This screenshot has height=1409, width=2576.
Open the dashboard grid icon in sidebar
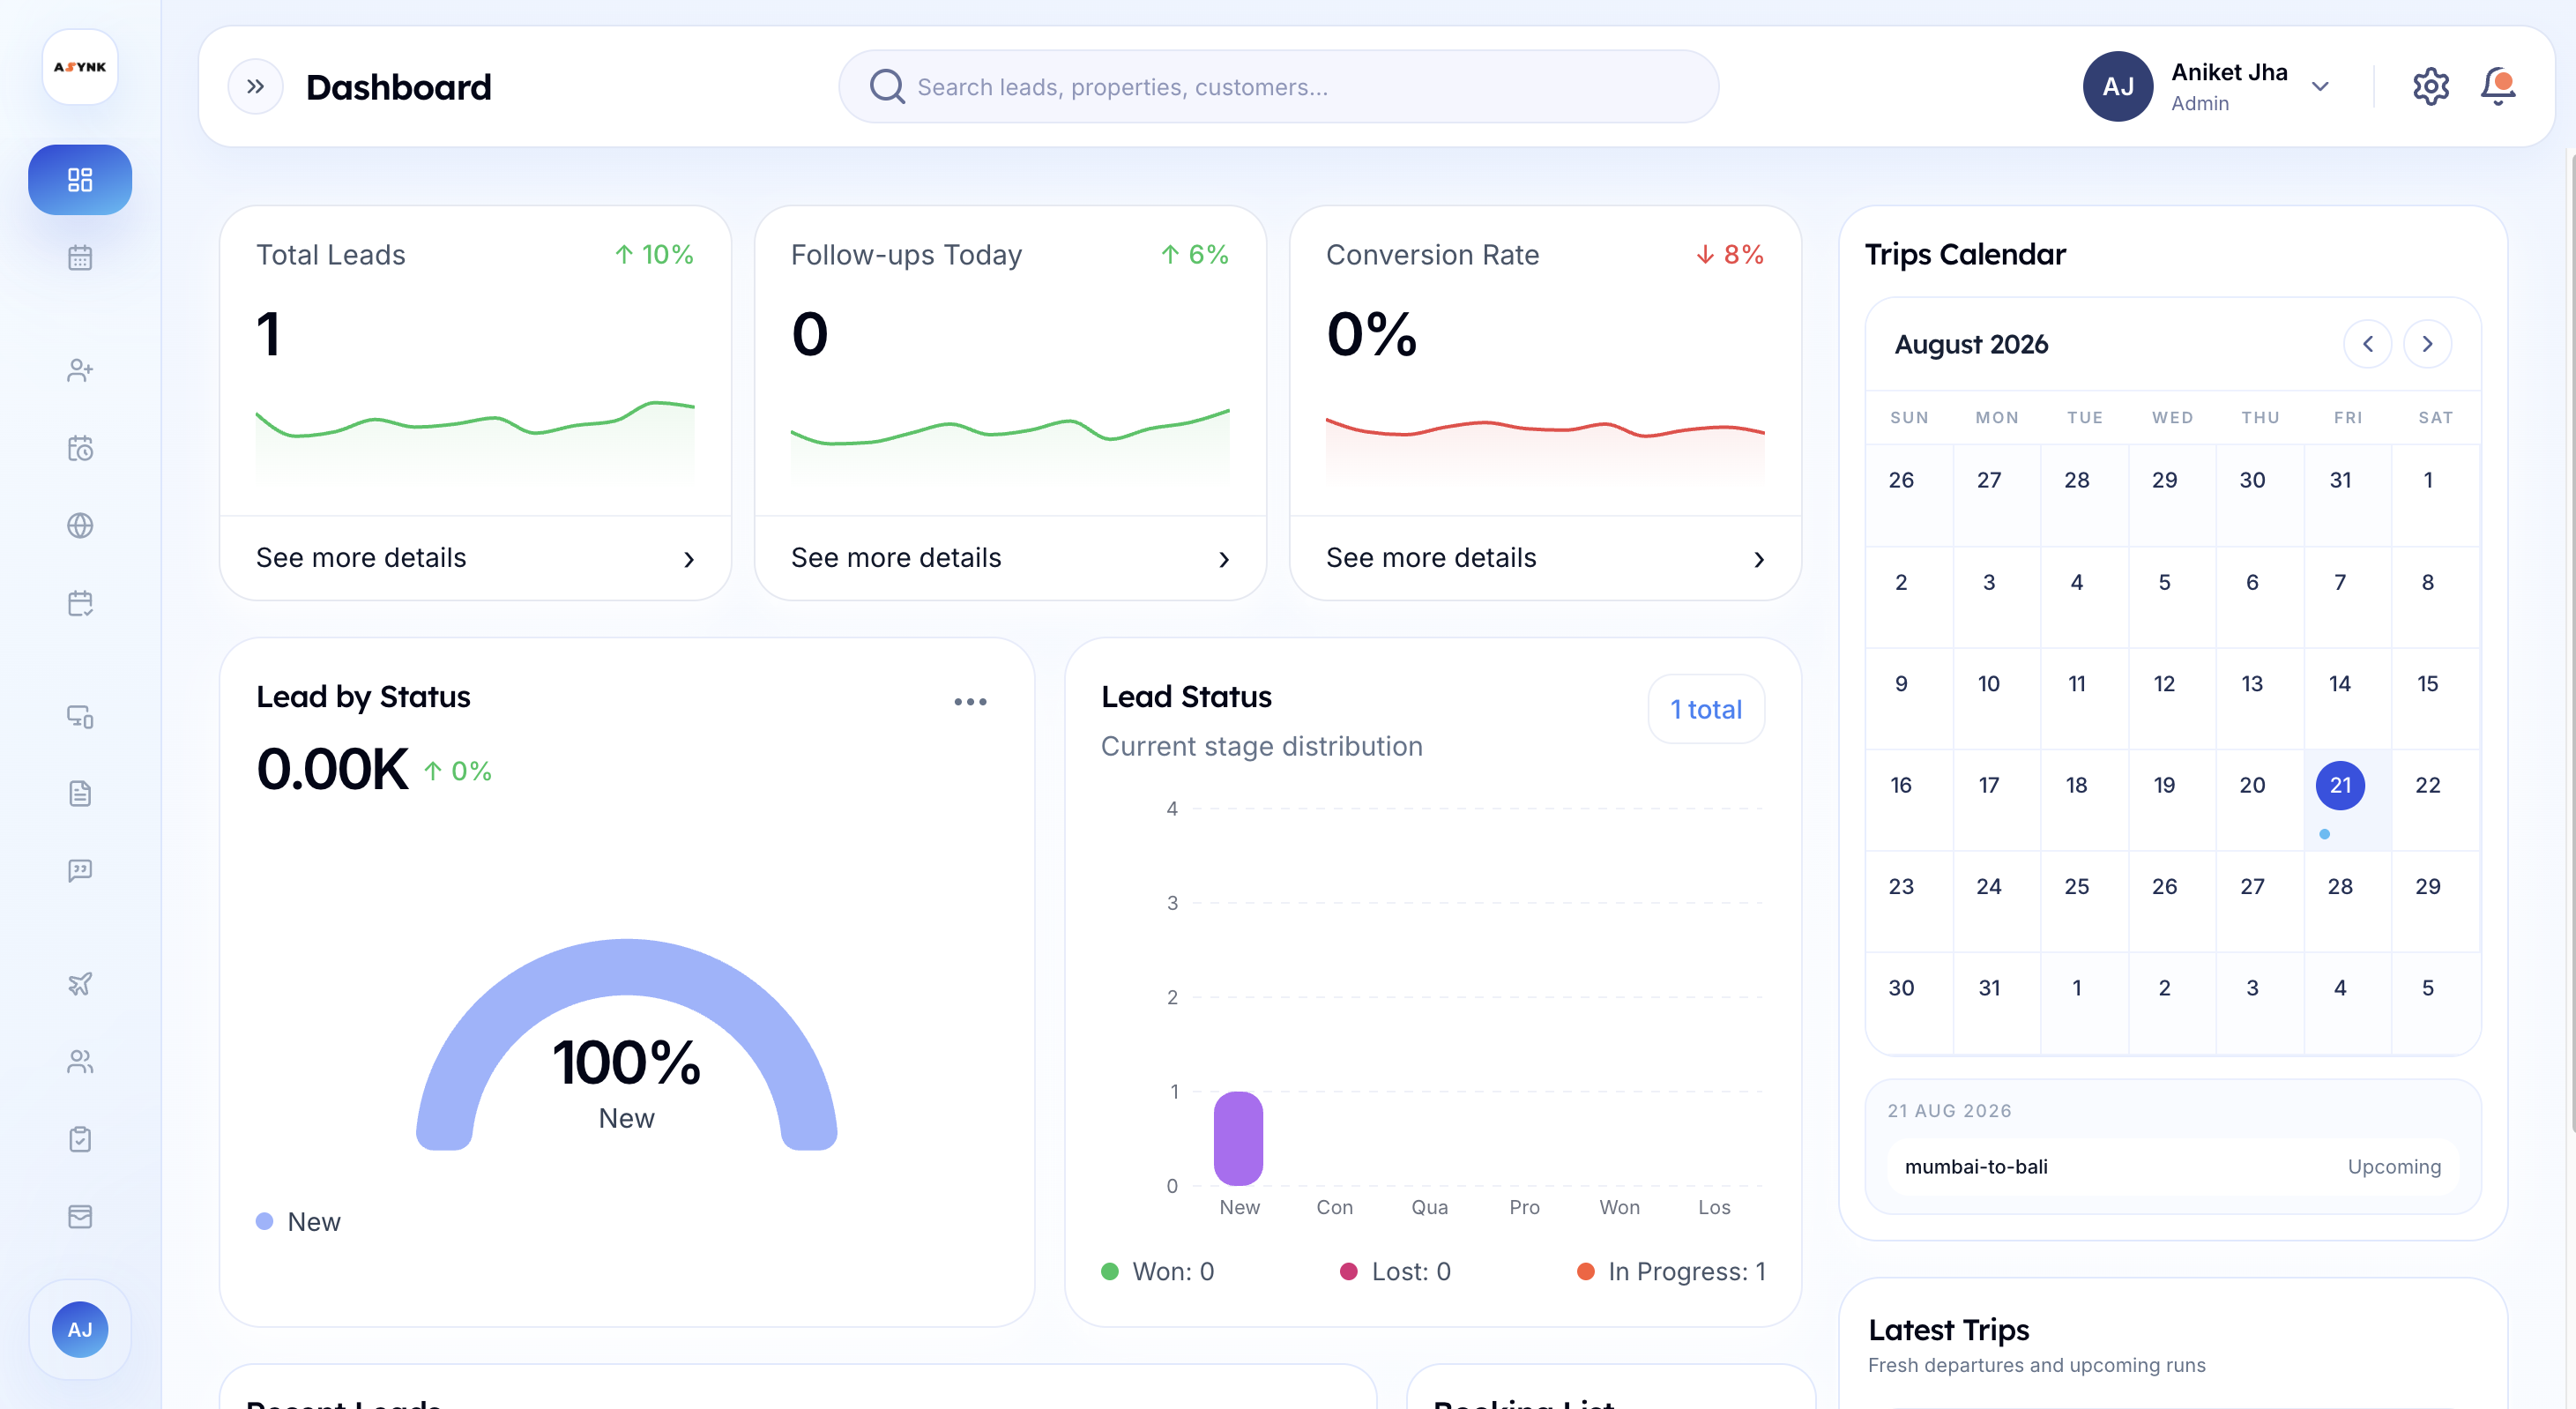(80, 180)
